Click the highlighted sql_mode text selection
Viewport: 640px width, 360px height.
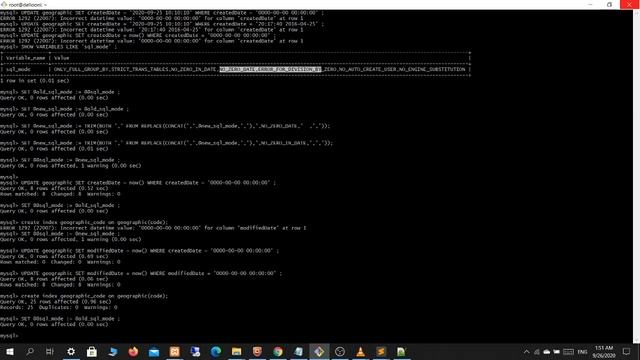pyautogui.click(x=270, y=69)
